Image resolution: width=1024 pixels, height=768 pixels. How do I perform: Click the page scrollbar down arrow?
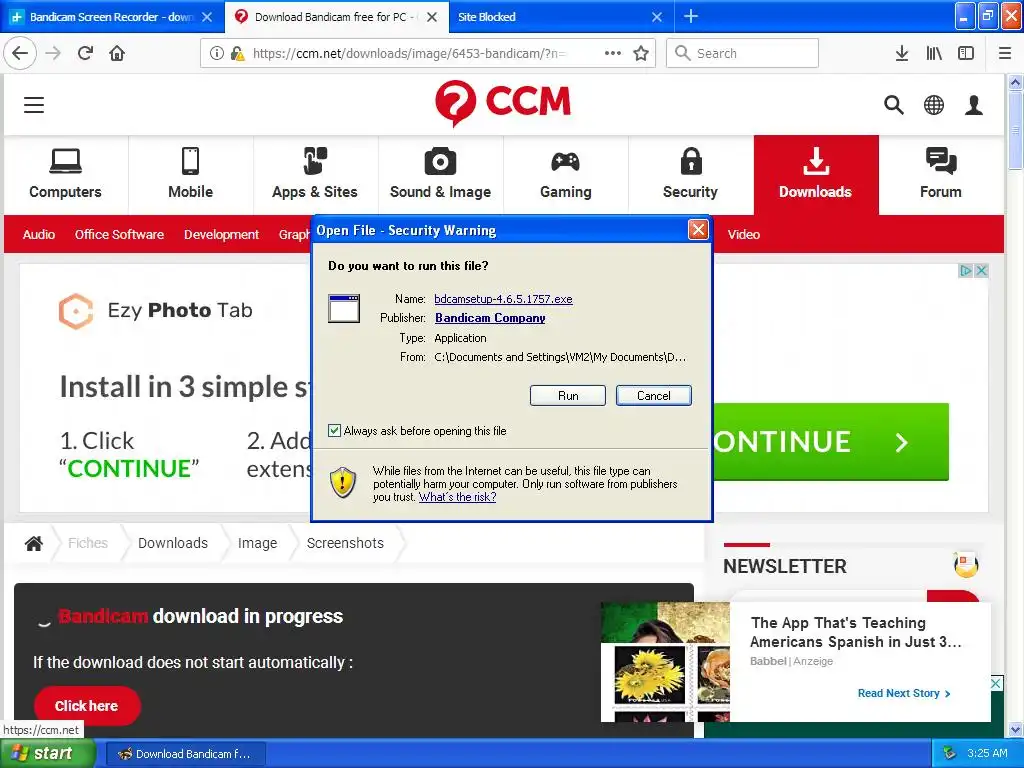pos(1015,729)
